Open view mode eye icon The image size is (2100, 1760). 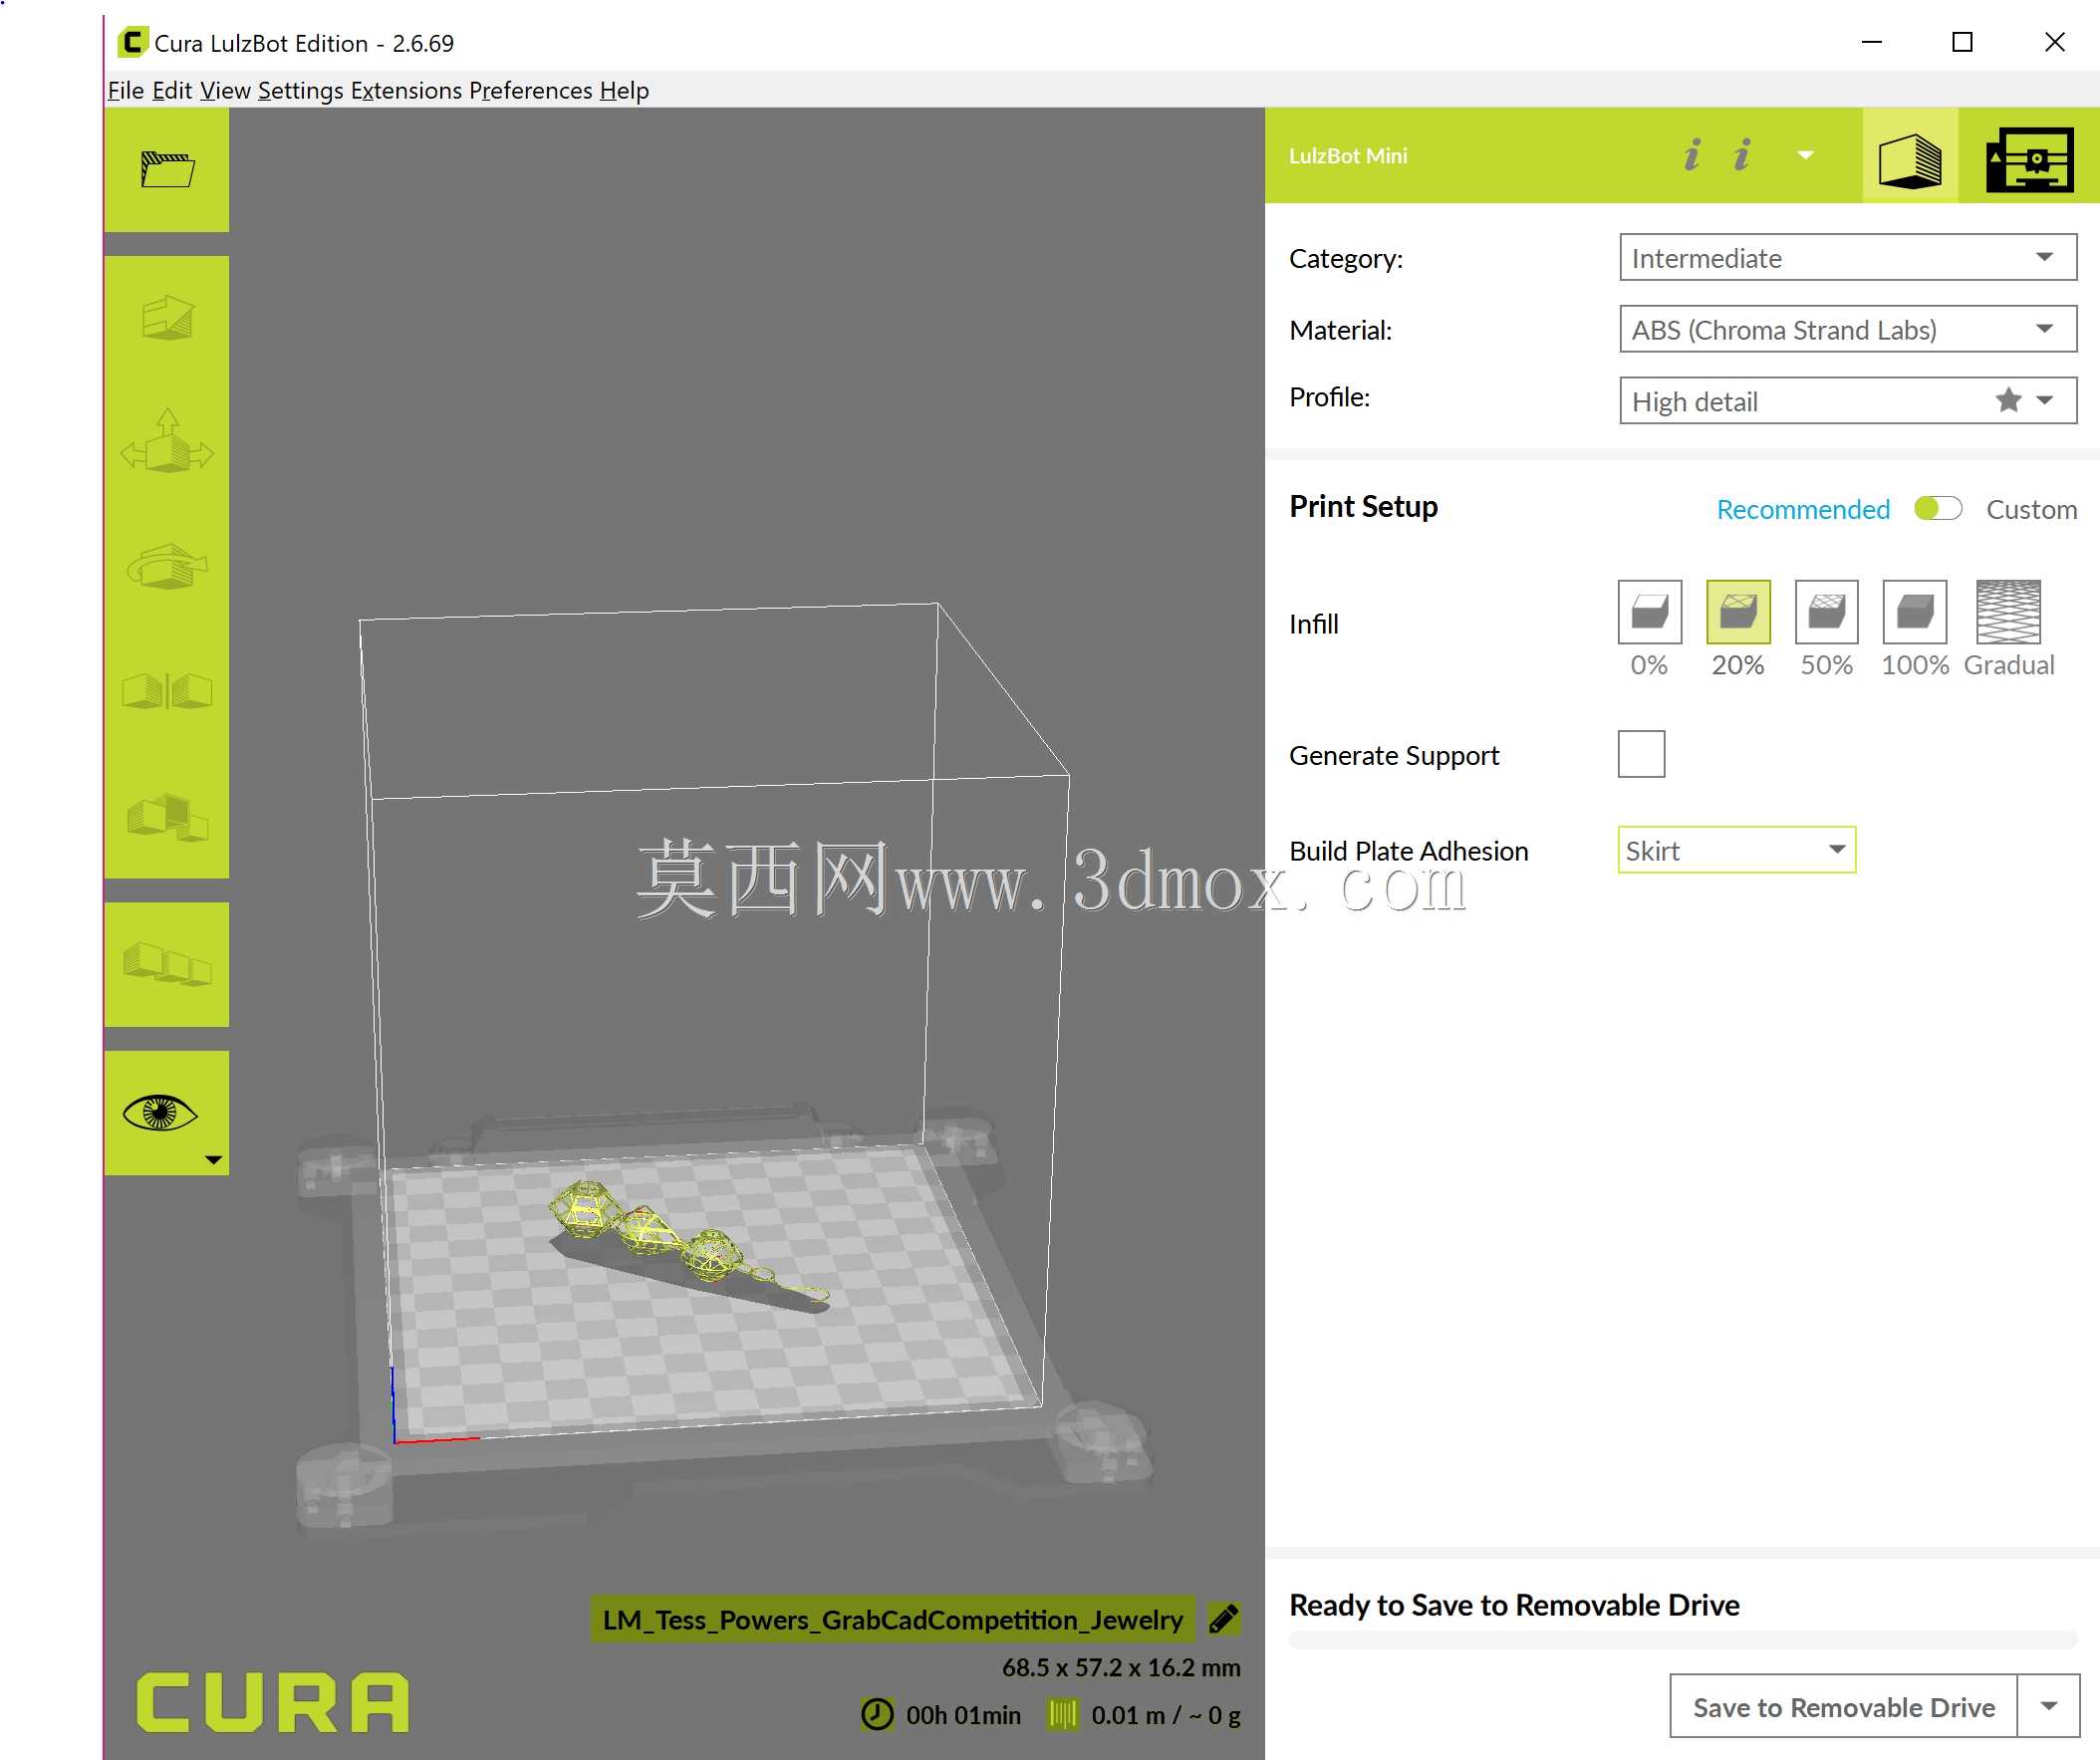pyautogui.click(x=160, y=1112)
